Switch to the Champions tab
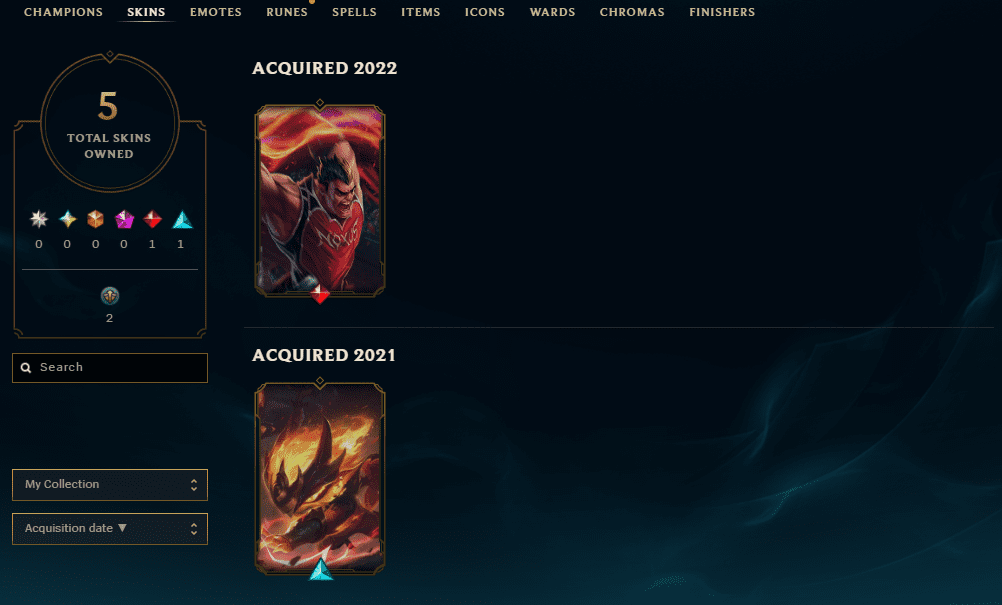1002x605 pixels. pos(63,12)
